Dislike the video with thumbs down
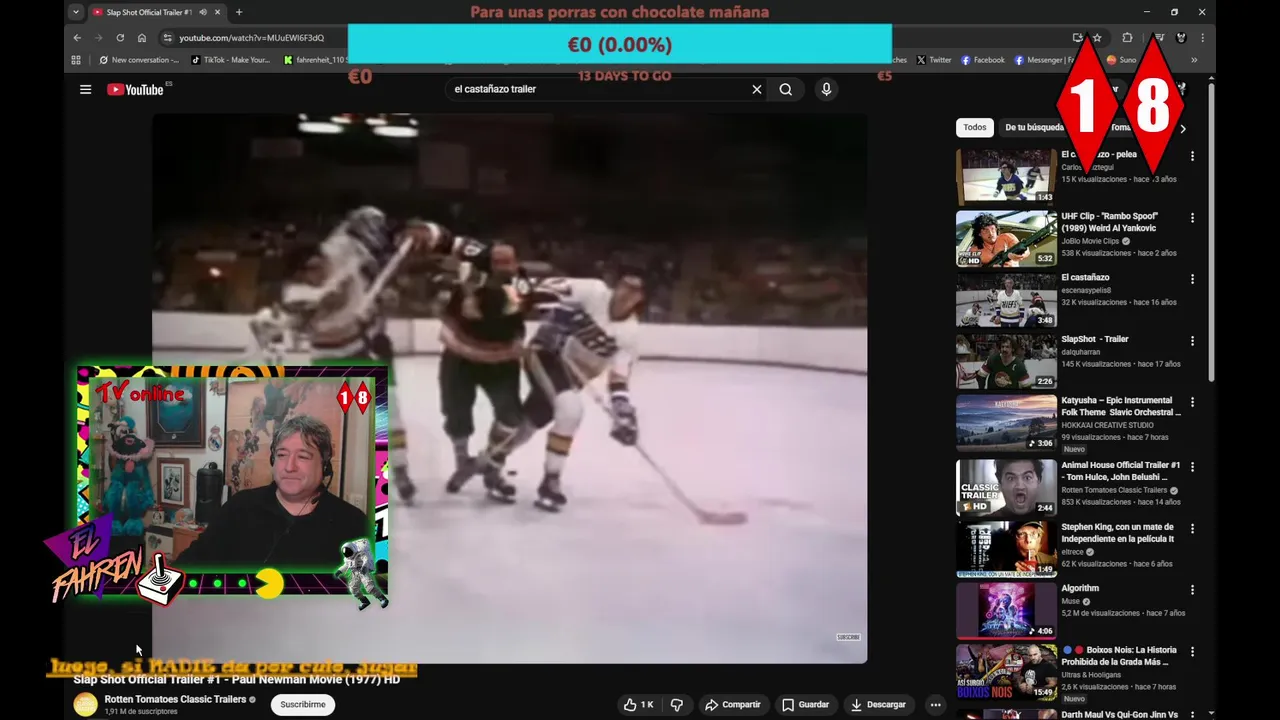1280x720 pixels. [x=677, y=705]
